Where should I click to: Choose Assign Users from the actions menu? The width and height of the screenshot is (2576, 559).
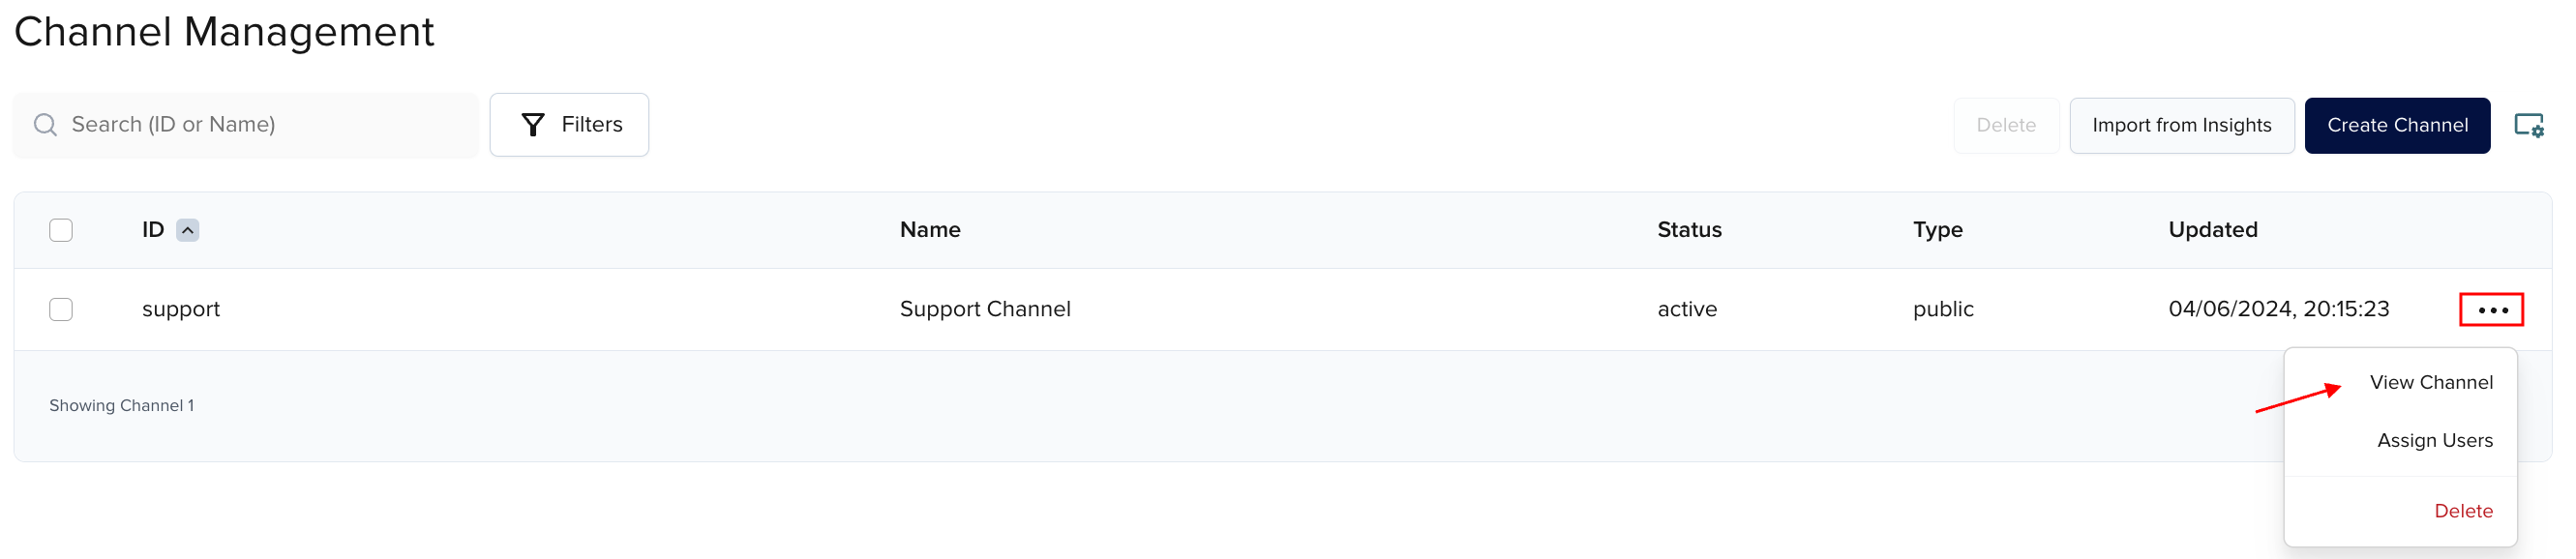point(2435,440)
